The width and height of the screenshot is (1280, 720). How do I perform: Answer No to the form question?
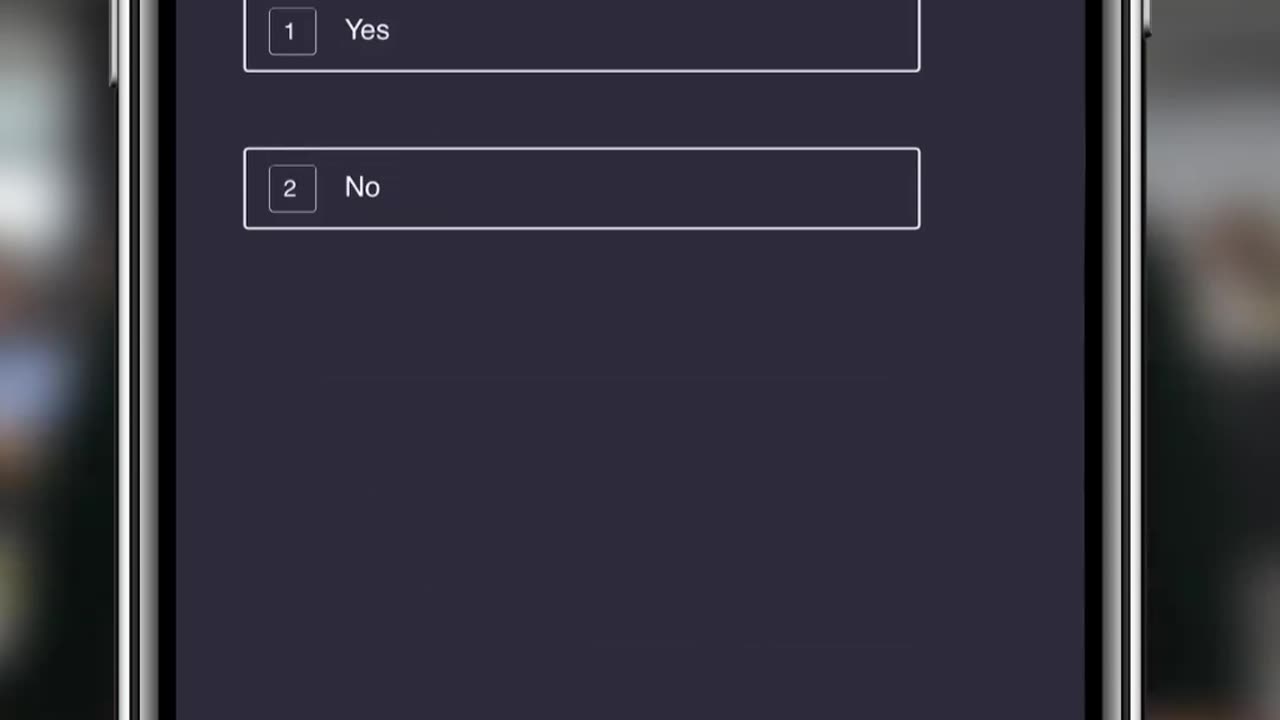pyautogui.click(x=581, y=188)
